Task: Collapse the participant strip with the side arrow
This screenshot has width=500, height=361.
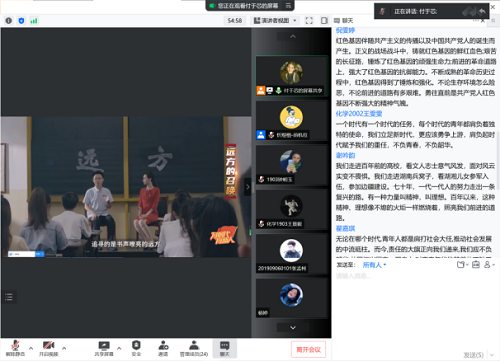Action: point(248,187)
